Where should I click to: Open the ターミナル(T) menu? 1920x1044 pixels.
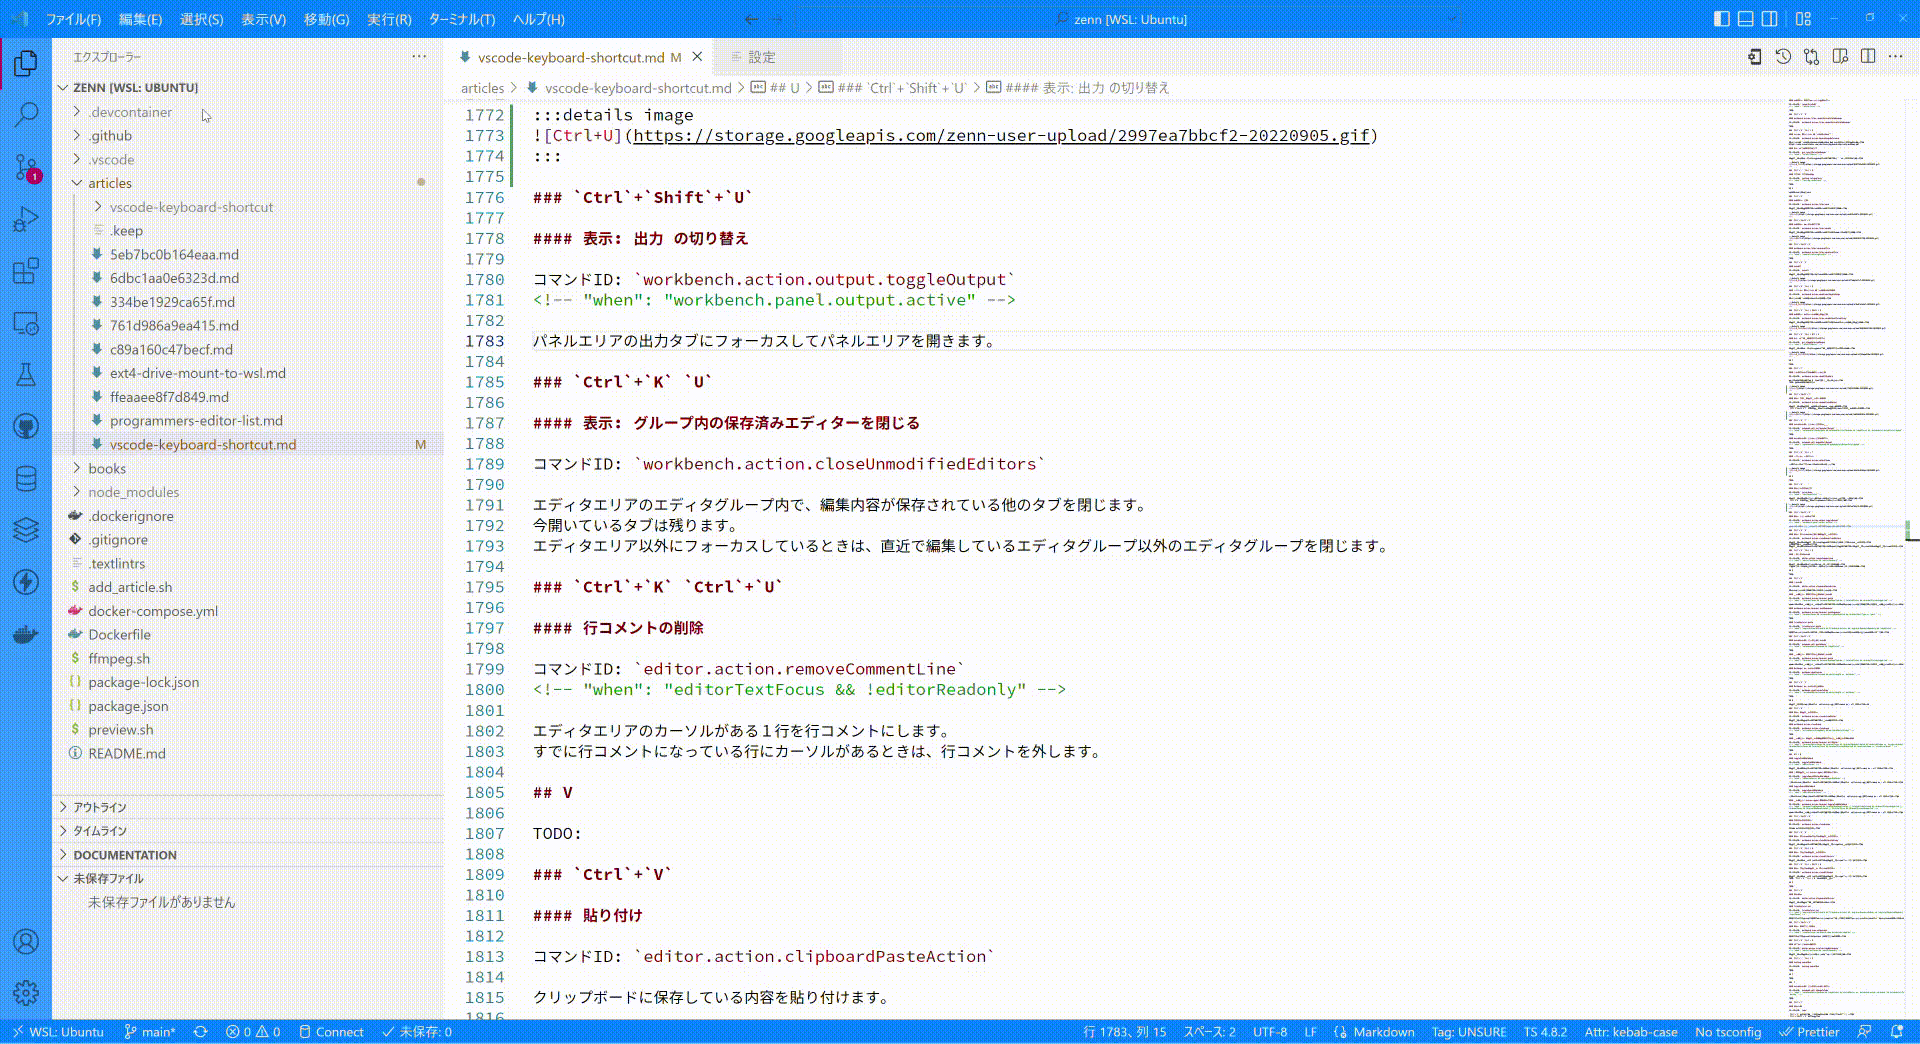462,19
